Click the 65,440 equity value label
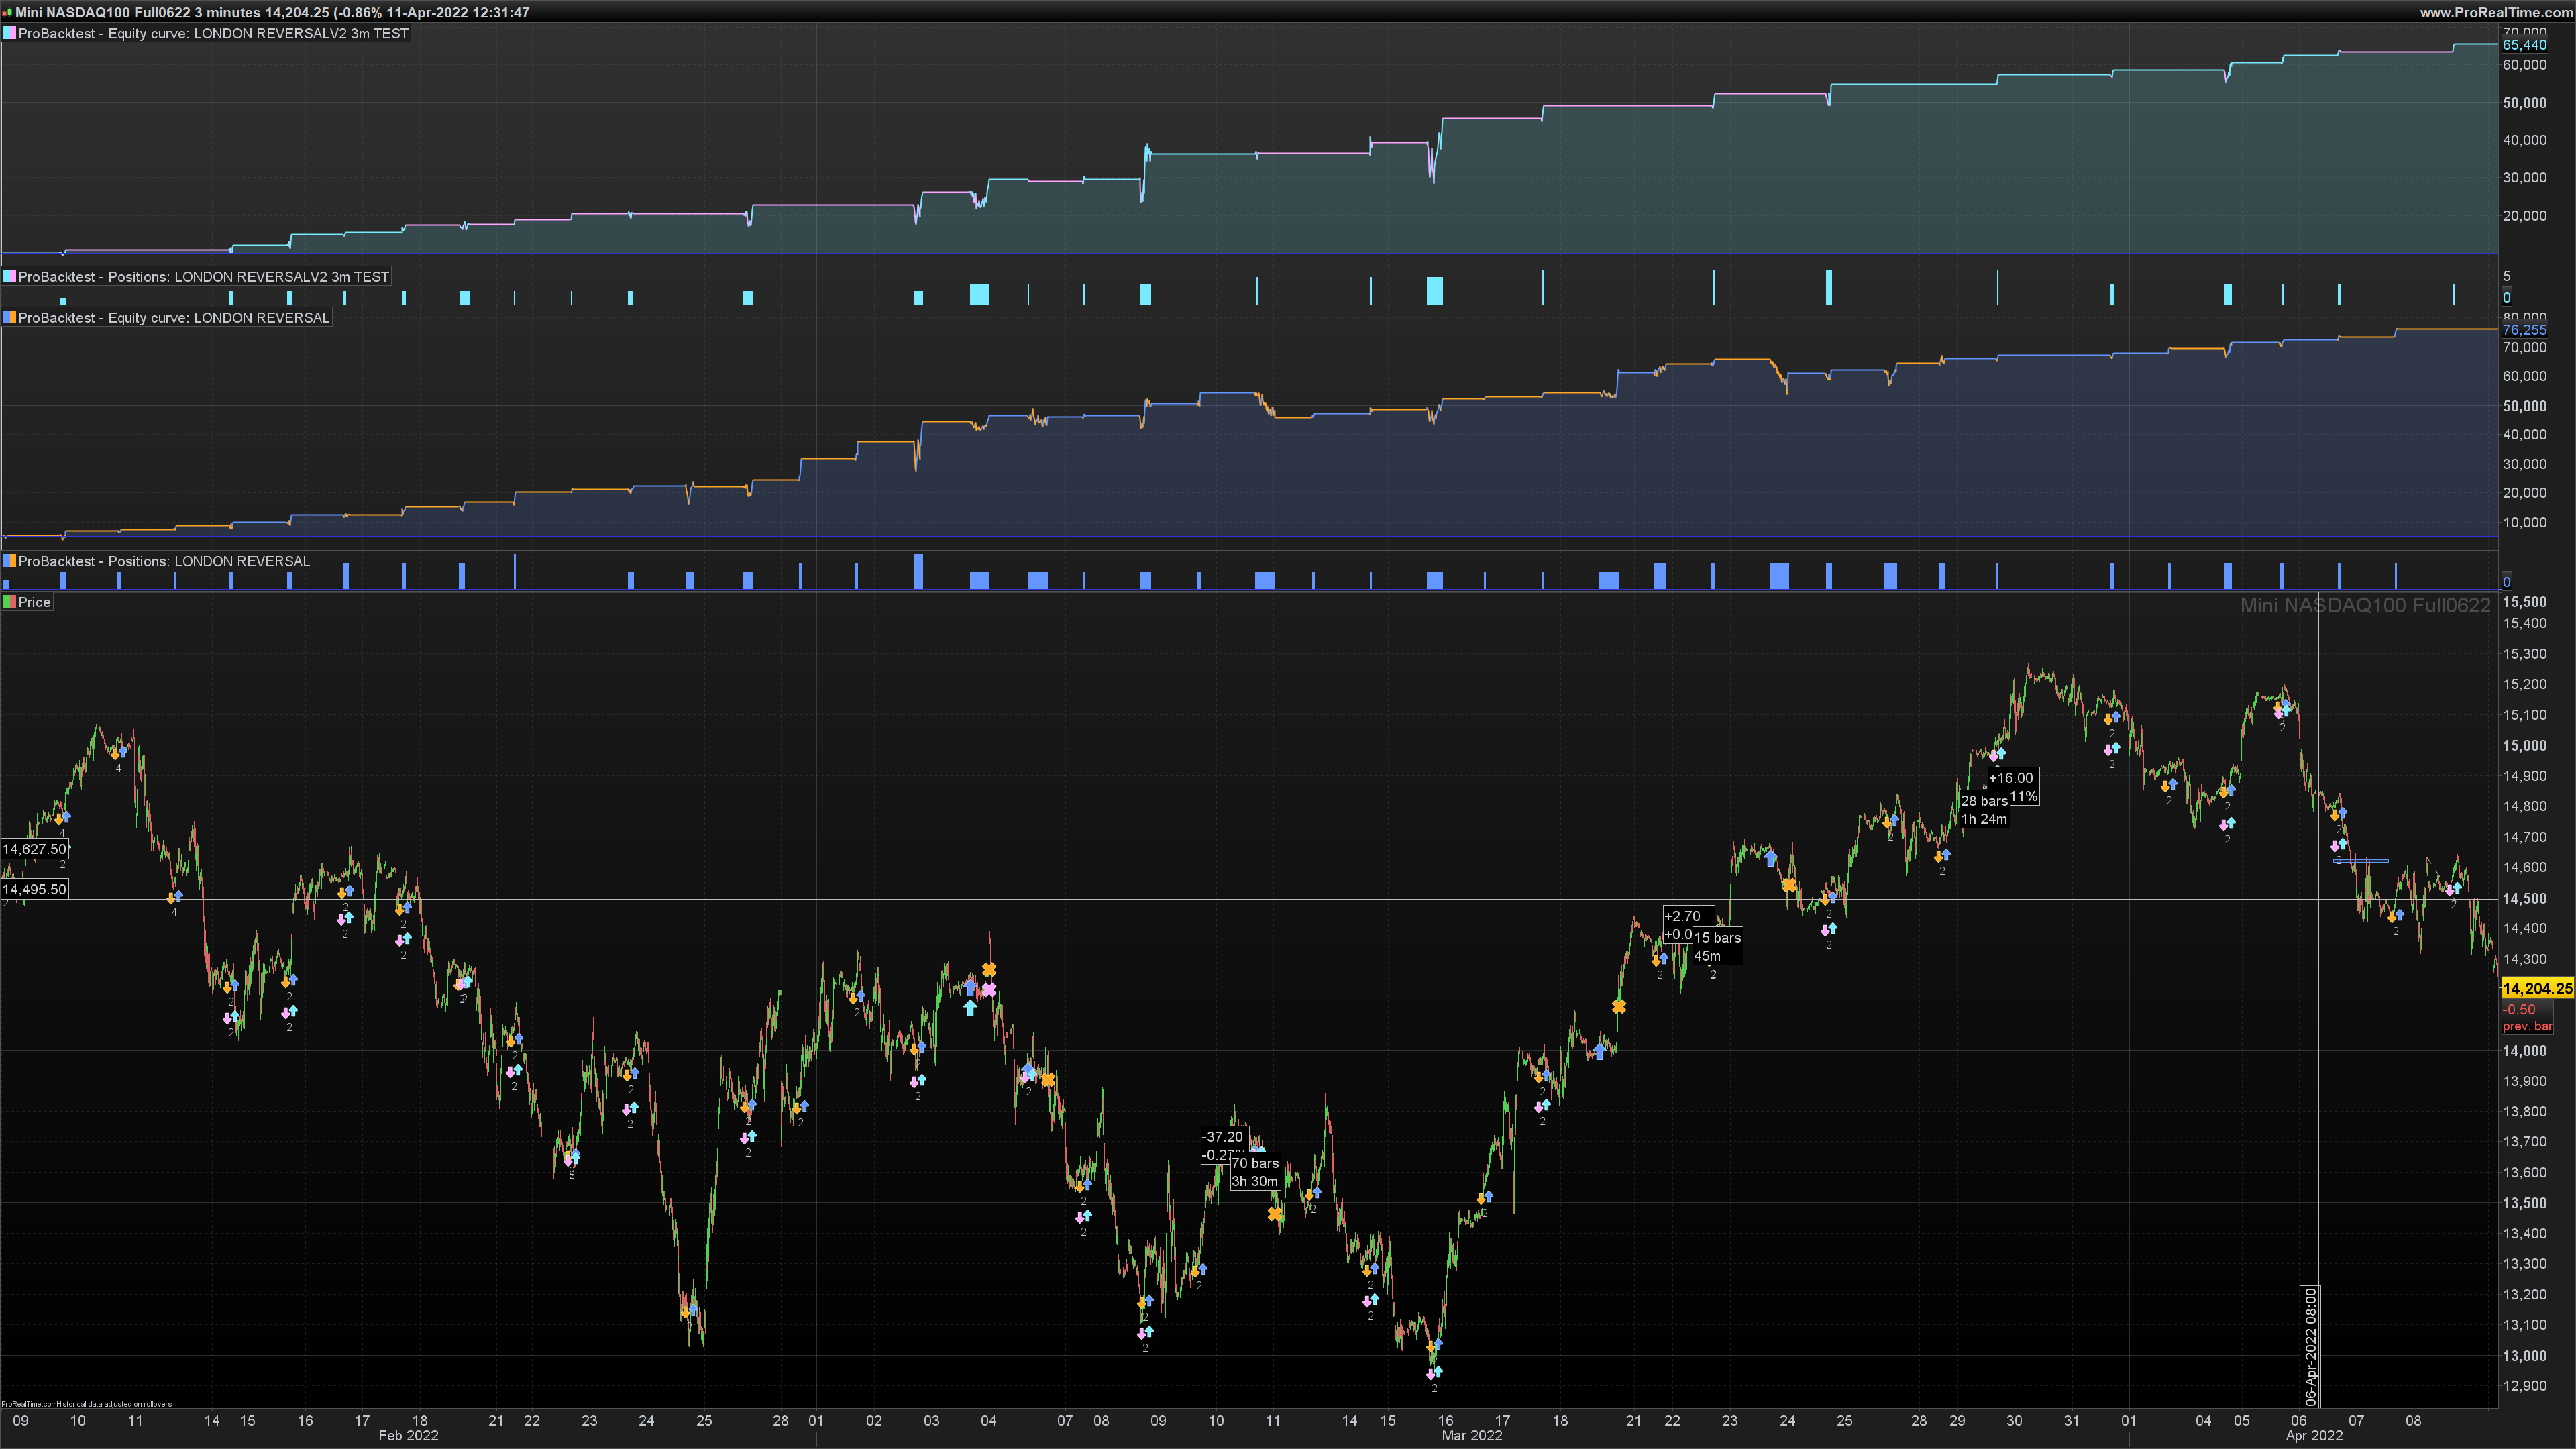The image size is (2576, 1449). tap(2524, 45)
